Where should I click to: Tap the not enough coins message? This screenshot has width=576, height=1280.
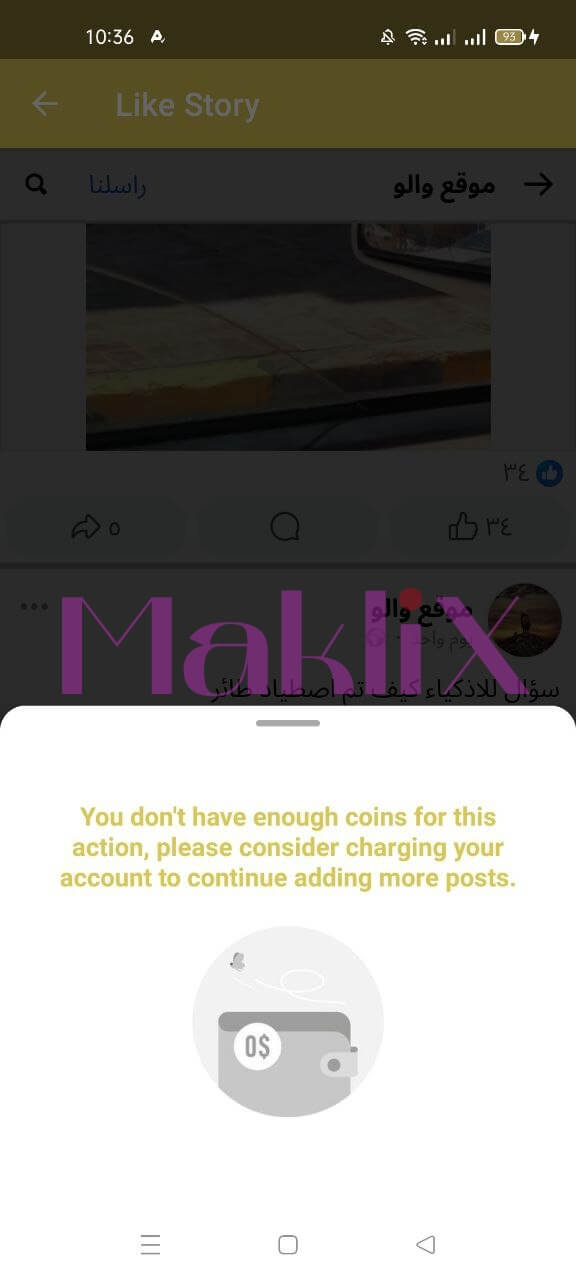(x=288, y=848)
